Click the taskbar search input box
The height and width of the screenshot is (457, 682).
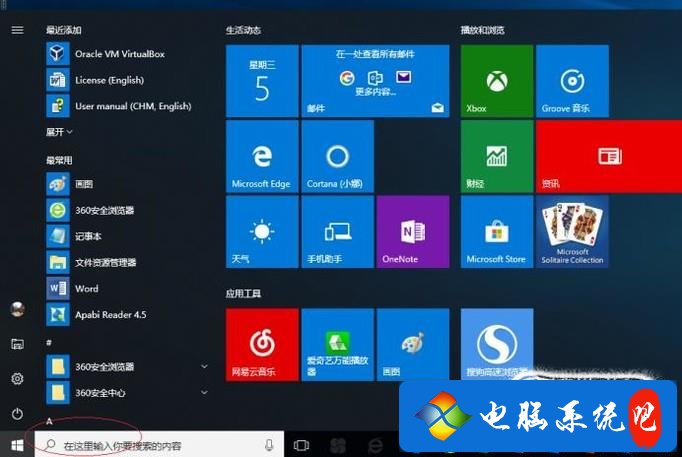(x=159, y=444)
